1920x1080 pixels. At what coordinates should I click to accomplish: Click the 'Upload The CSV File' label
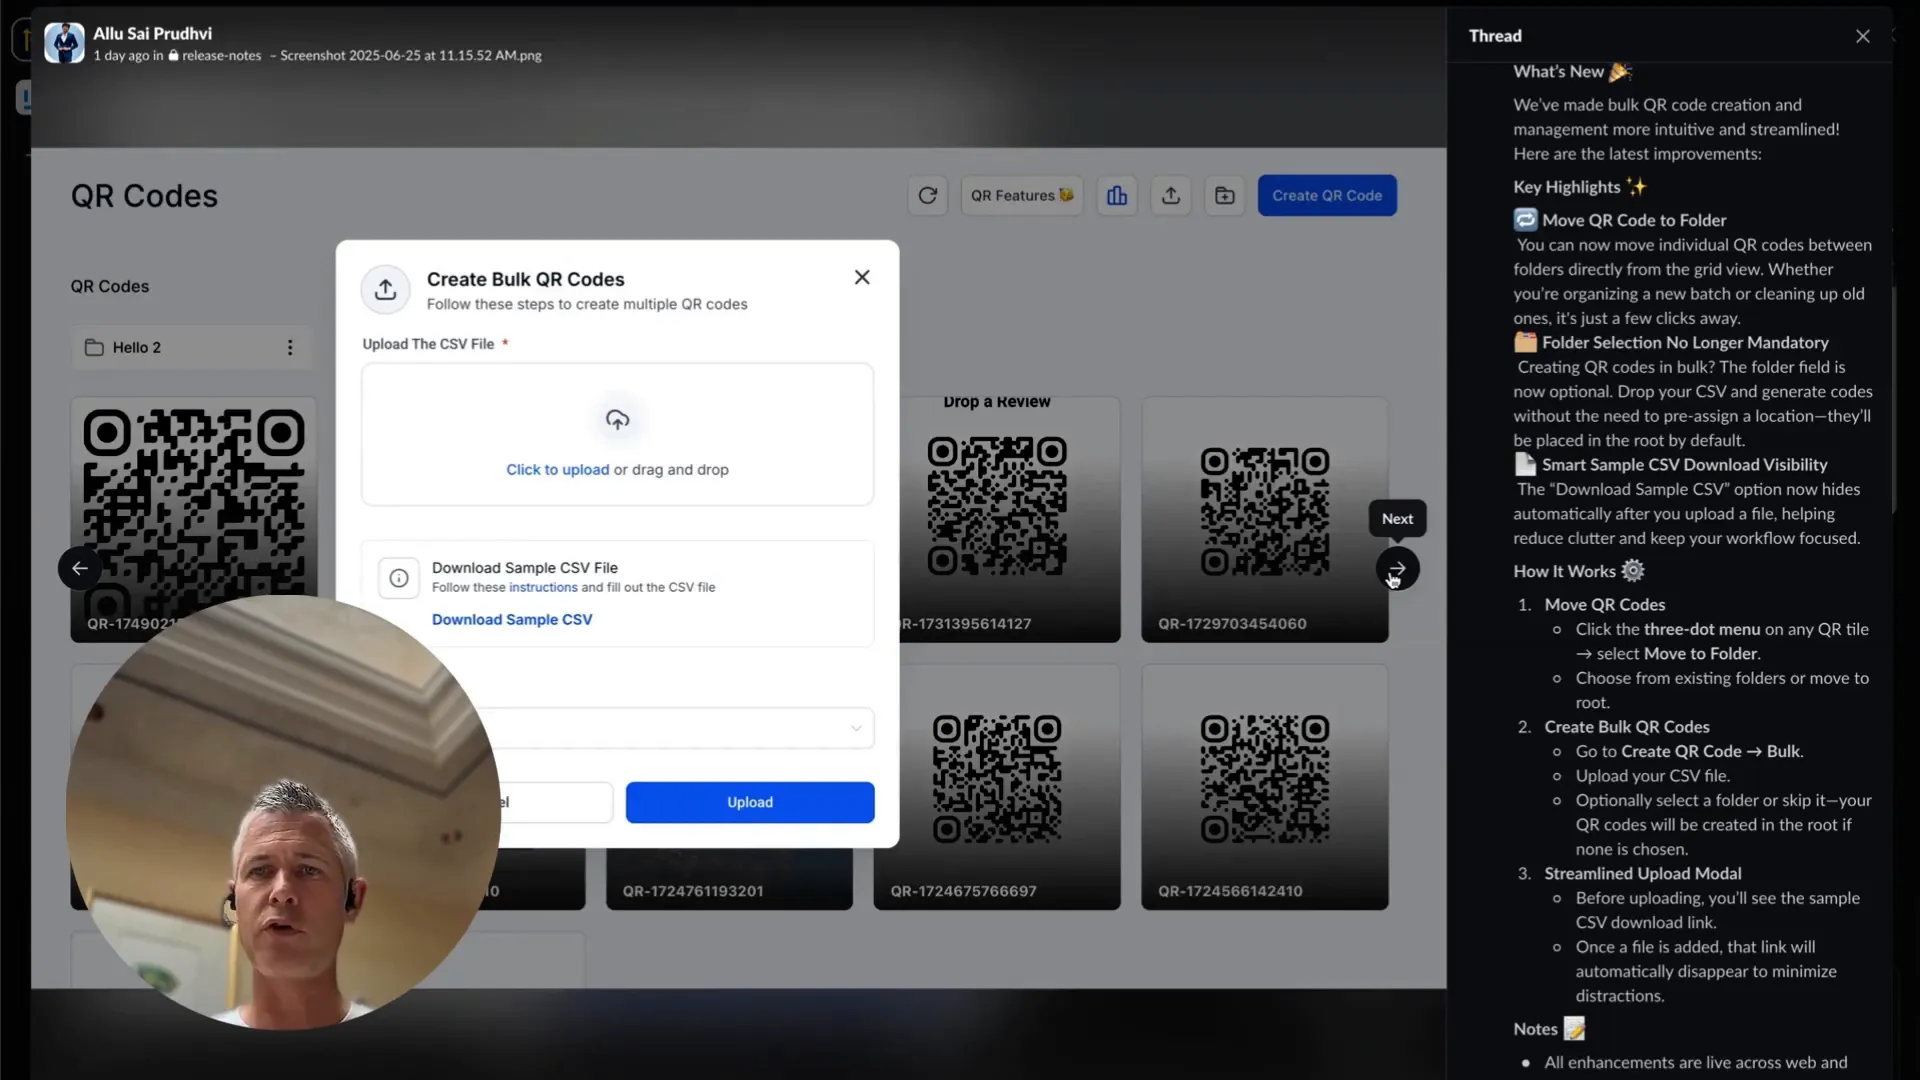pos(428,344)
